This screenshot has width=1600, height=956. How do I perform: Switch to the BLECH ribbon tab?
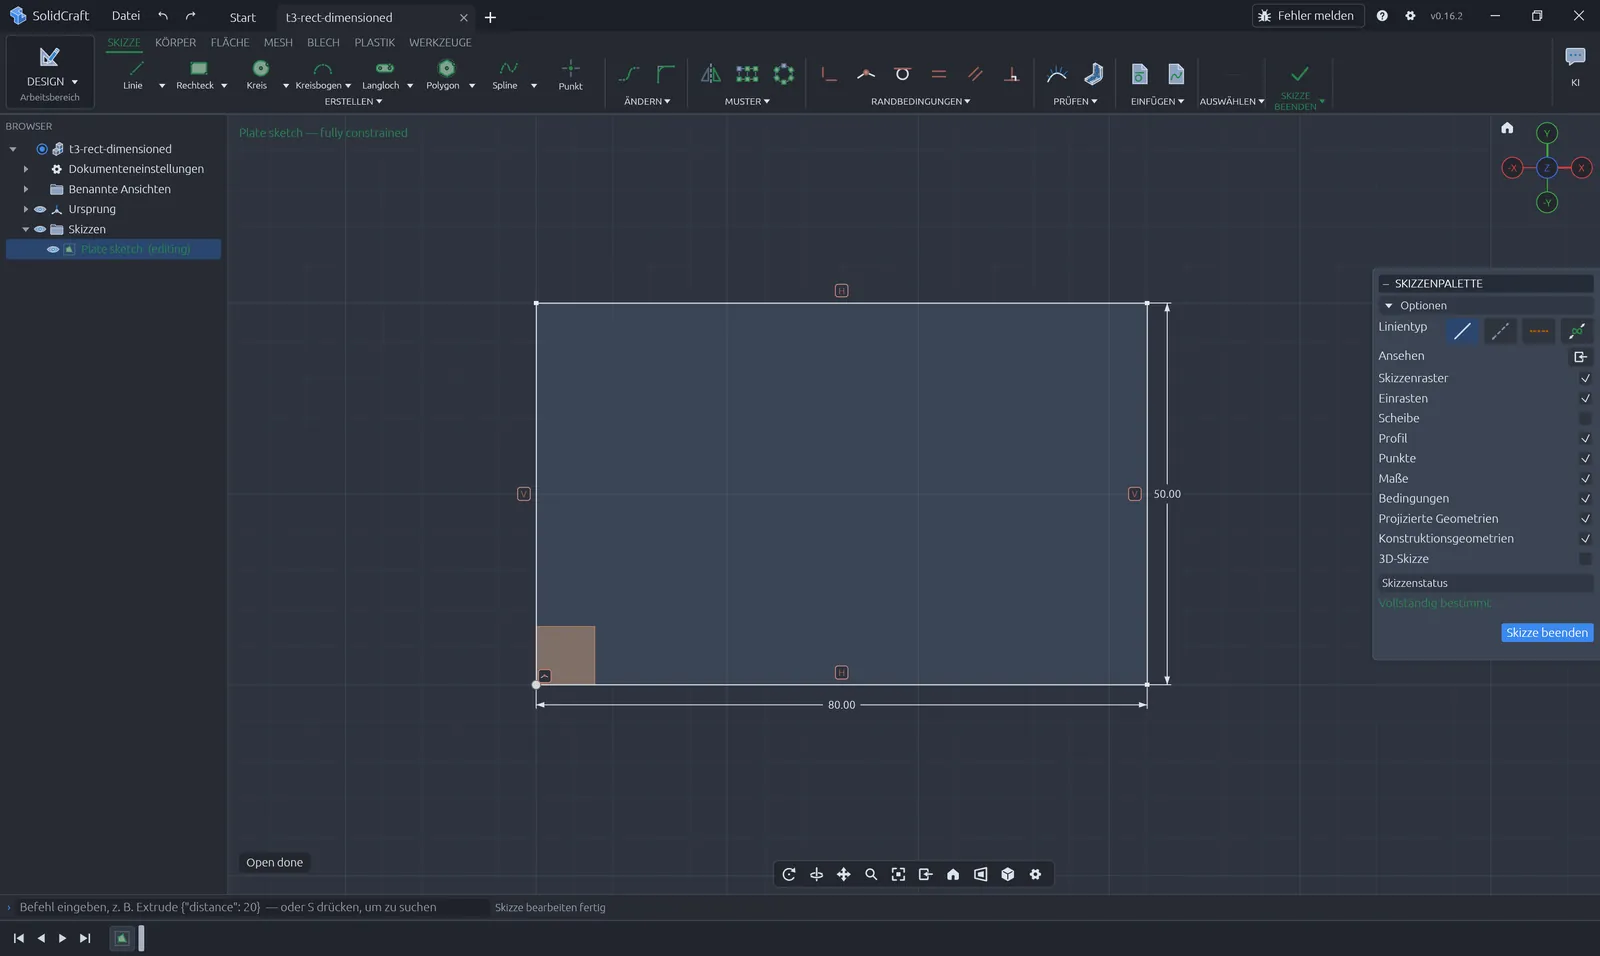(323, 42)
